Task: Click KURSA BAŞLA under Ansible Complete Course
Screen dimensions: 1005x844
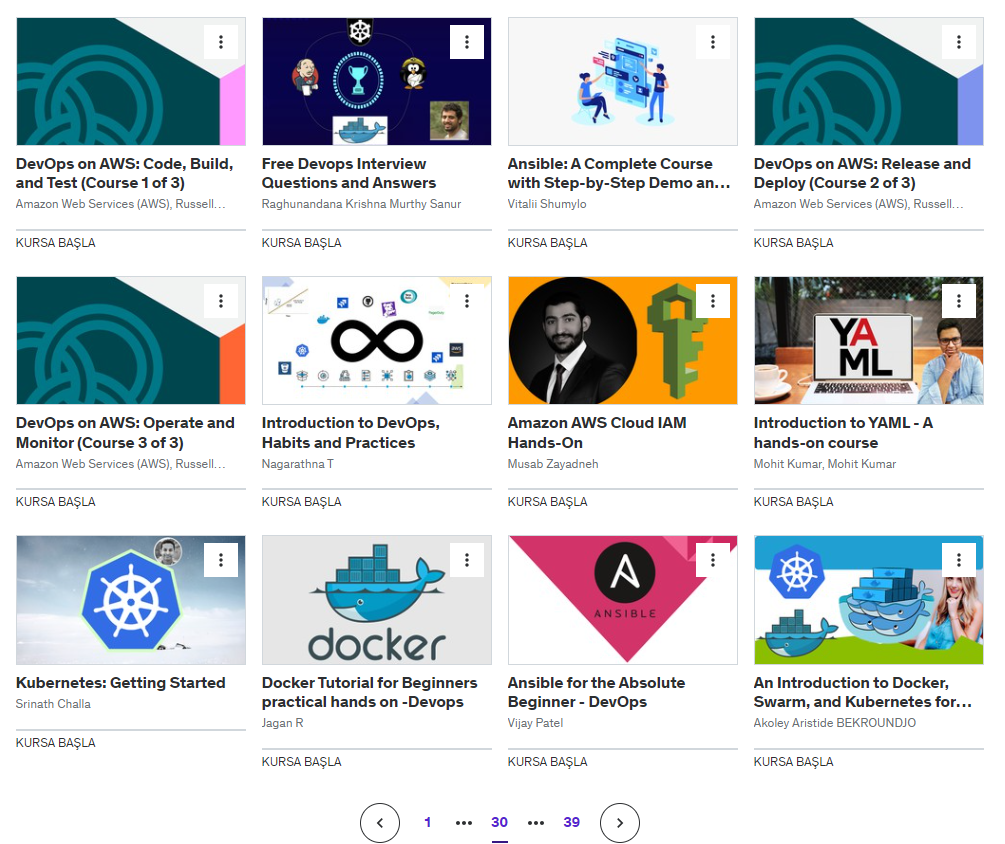Action: pyautogui.click(x=548, y=243)
